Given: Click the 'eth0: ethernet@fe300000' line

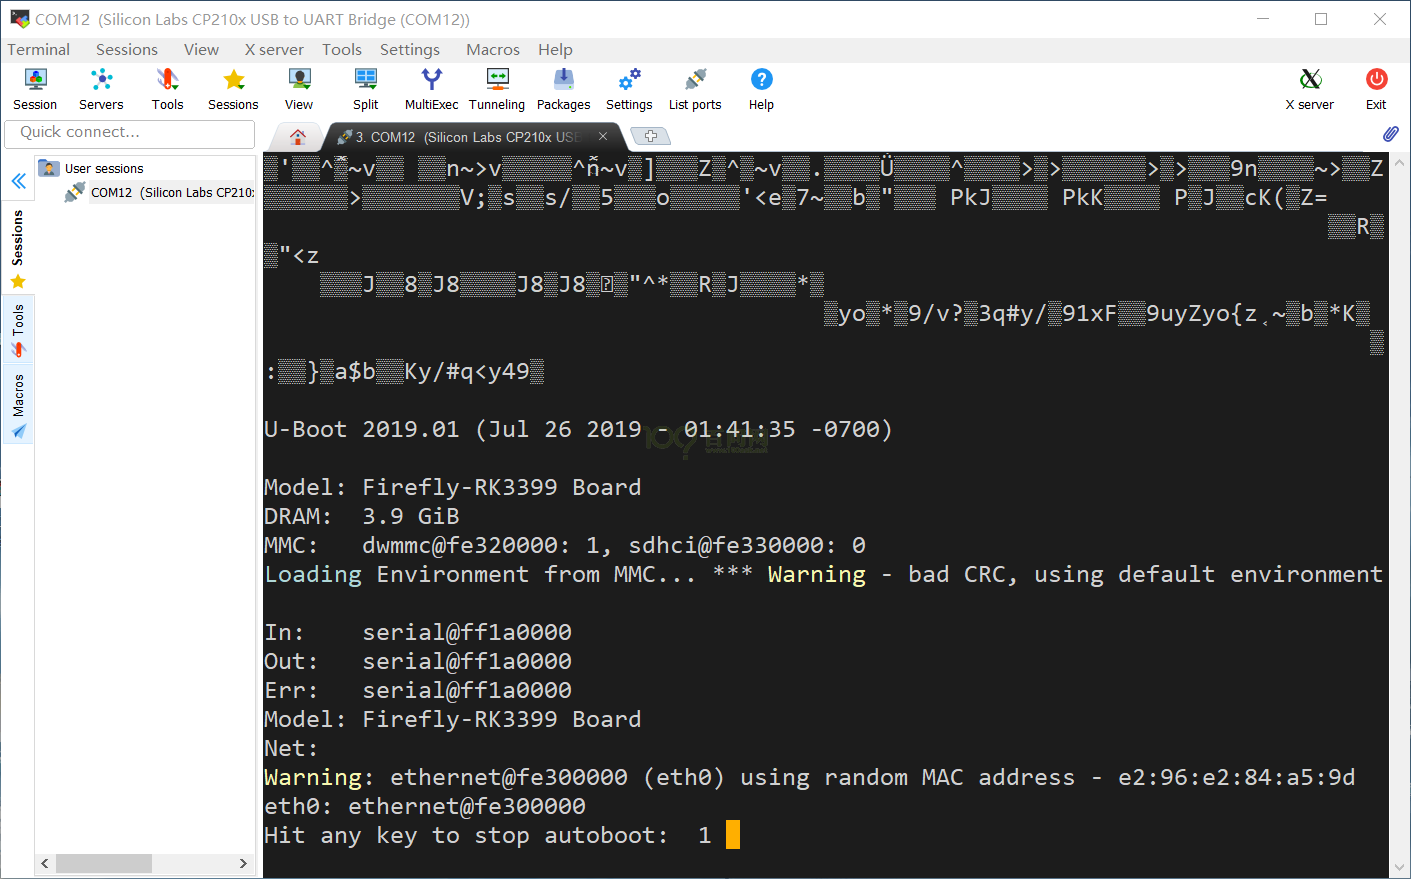Looking at the screenshot, I should click(x=425, y=806).
